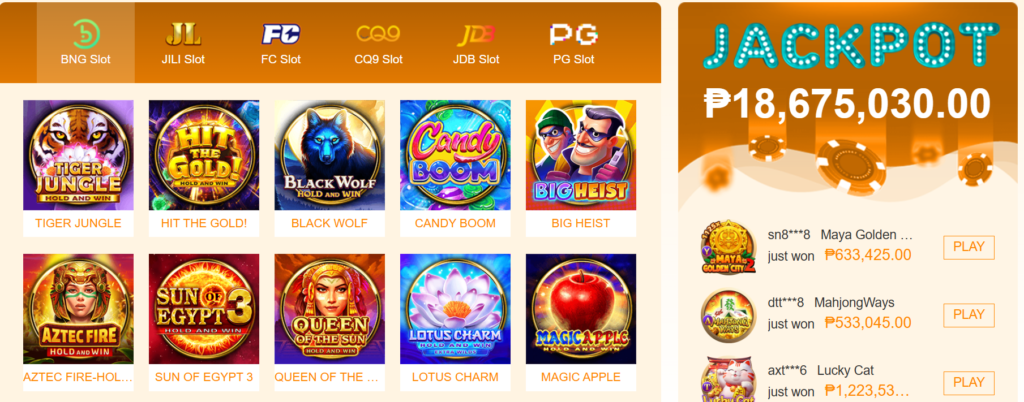Switch to the JILI Slot tab

(184, 43)
